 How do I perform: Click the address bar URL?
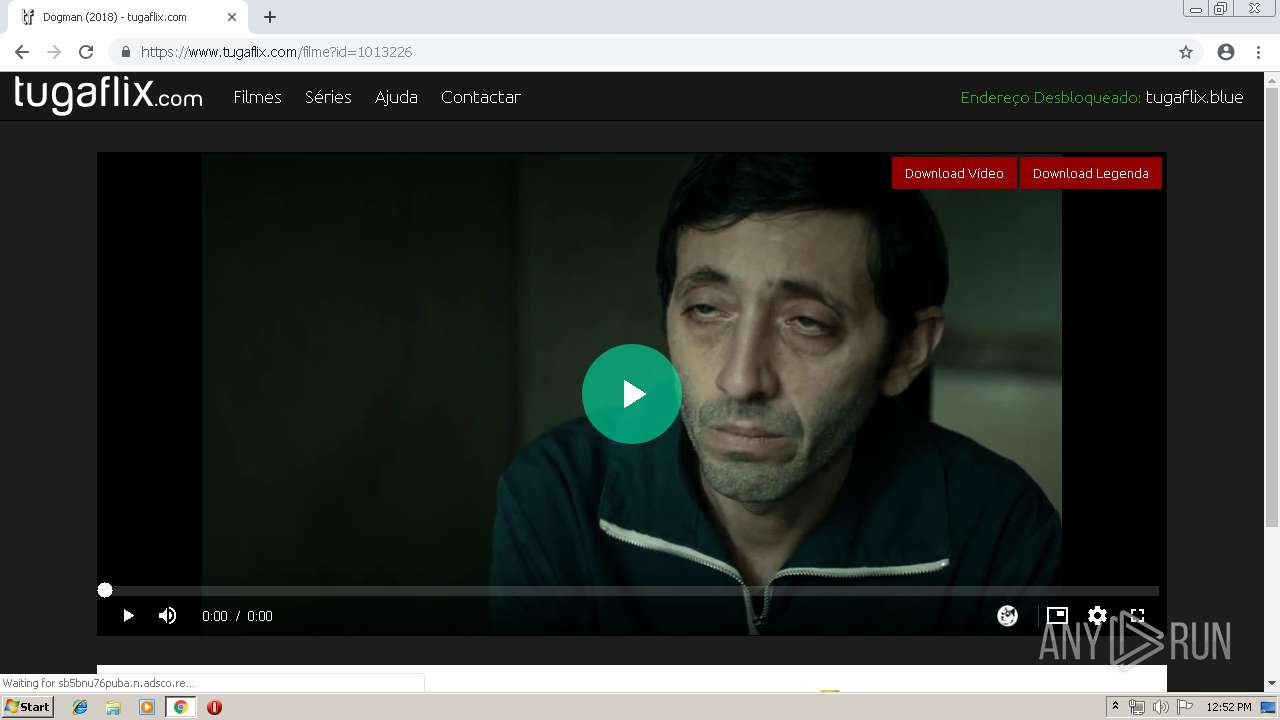tap(276, 52)
